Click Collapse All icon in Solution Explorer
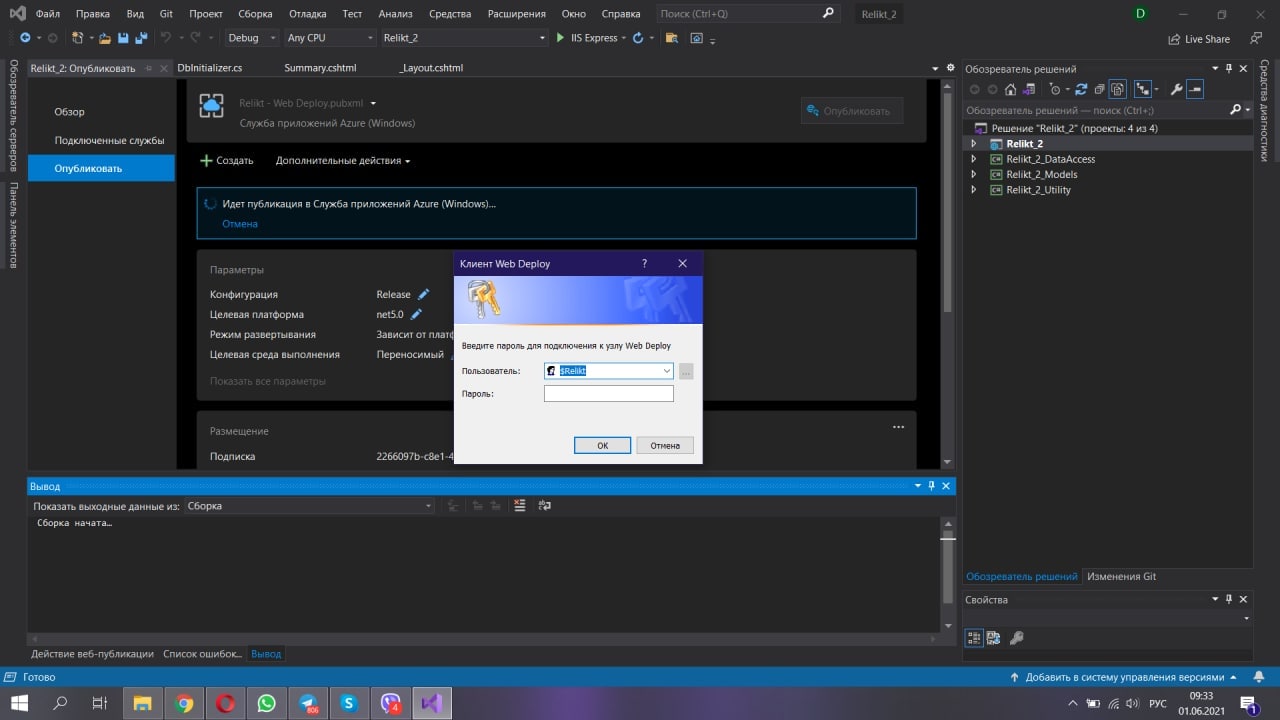 pos(1099,89)
